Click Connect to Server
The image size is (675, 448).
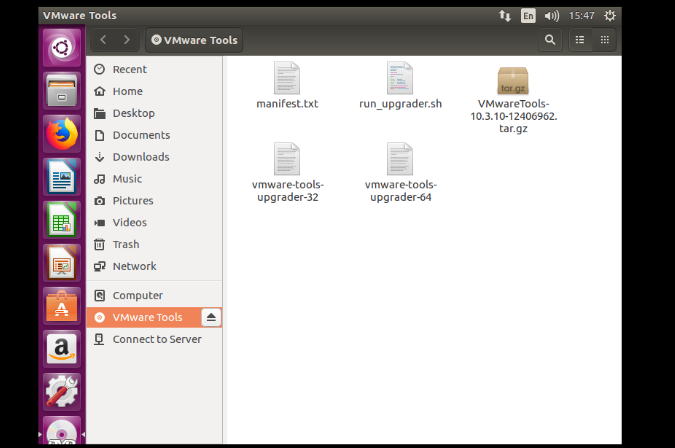point(154,340)
